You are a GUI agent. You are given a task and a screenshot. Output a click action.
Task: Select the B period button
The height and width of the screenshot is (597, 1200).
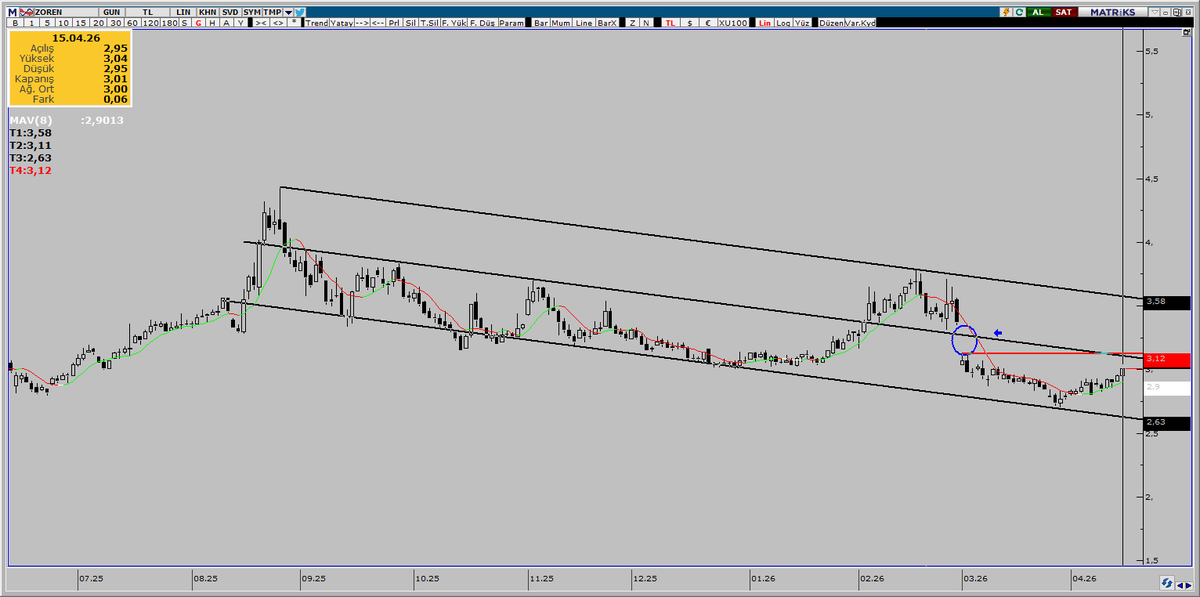pos(15,23)
